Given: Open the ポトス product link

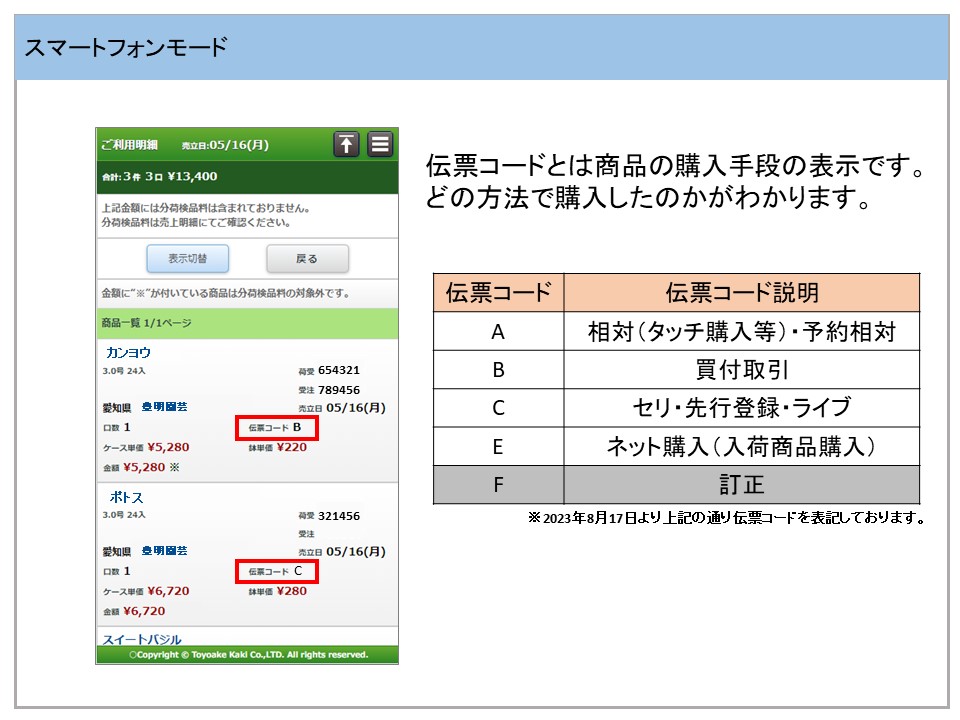Looking at the screenshot, I should click(125, 497).
